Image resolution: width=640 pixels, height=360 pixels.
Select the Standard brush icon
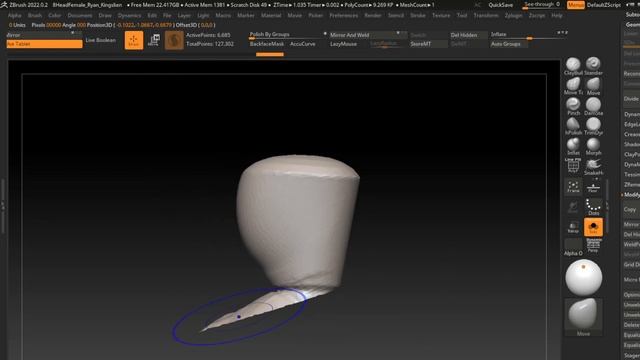tap(593, 66)
